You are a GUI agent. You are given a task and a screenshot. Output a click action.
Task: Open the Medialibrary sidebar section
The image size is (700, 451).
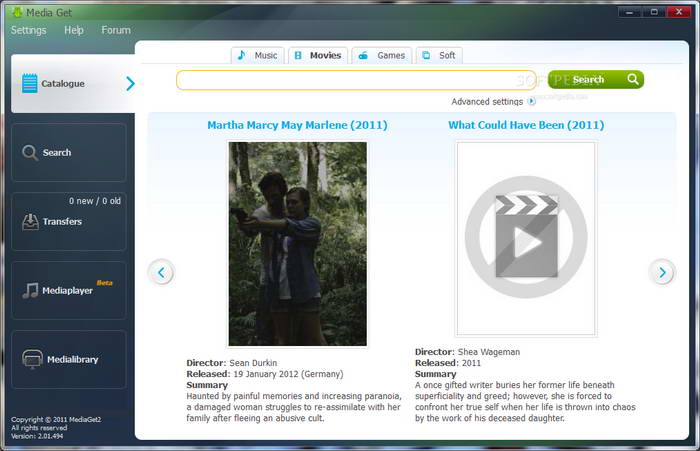coord(69,359)
